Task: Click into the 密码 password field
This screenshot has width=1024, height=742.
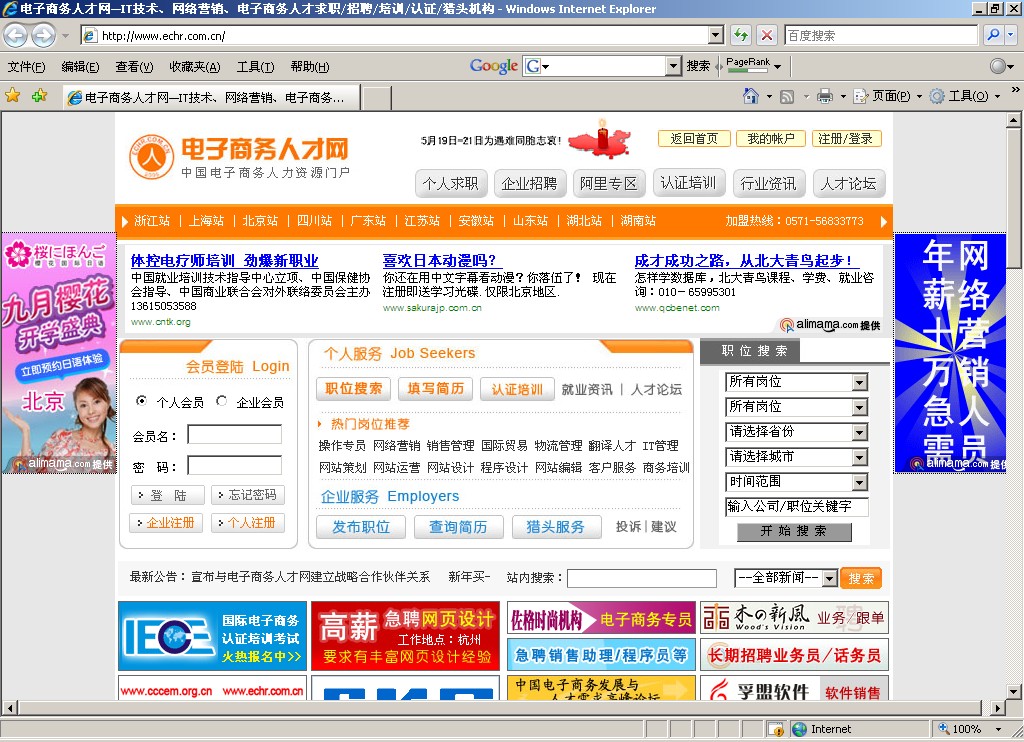Action: tap(234, 466)
